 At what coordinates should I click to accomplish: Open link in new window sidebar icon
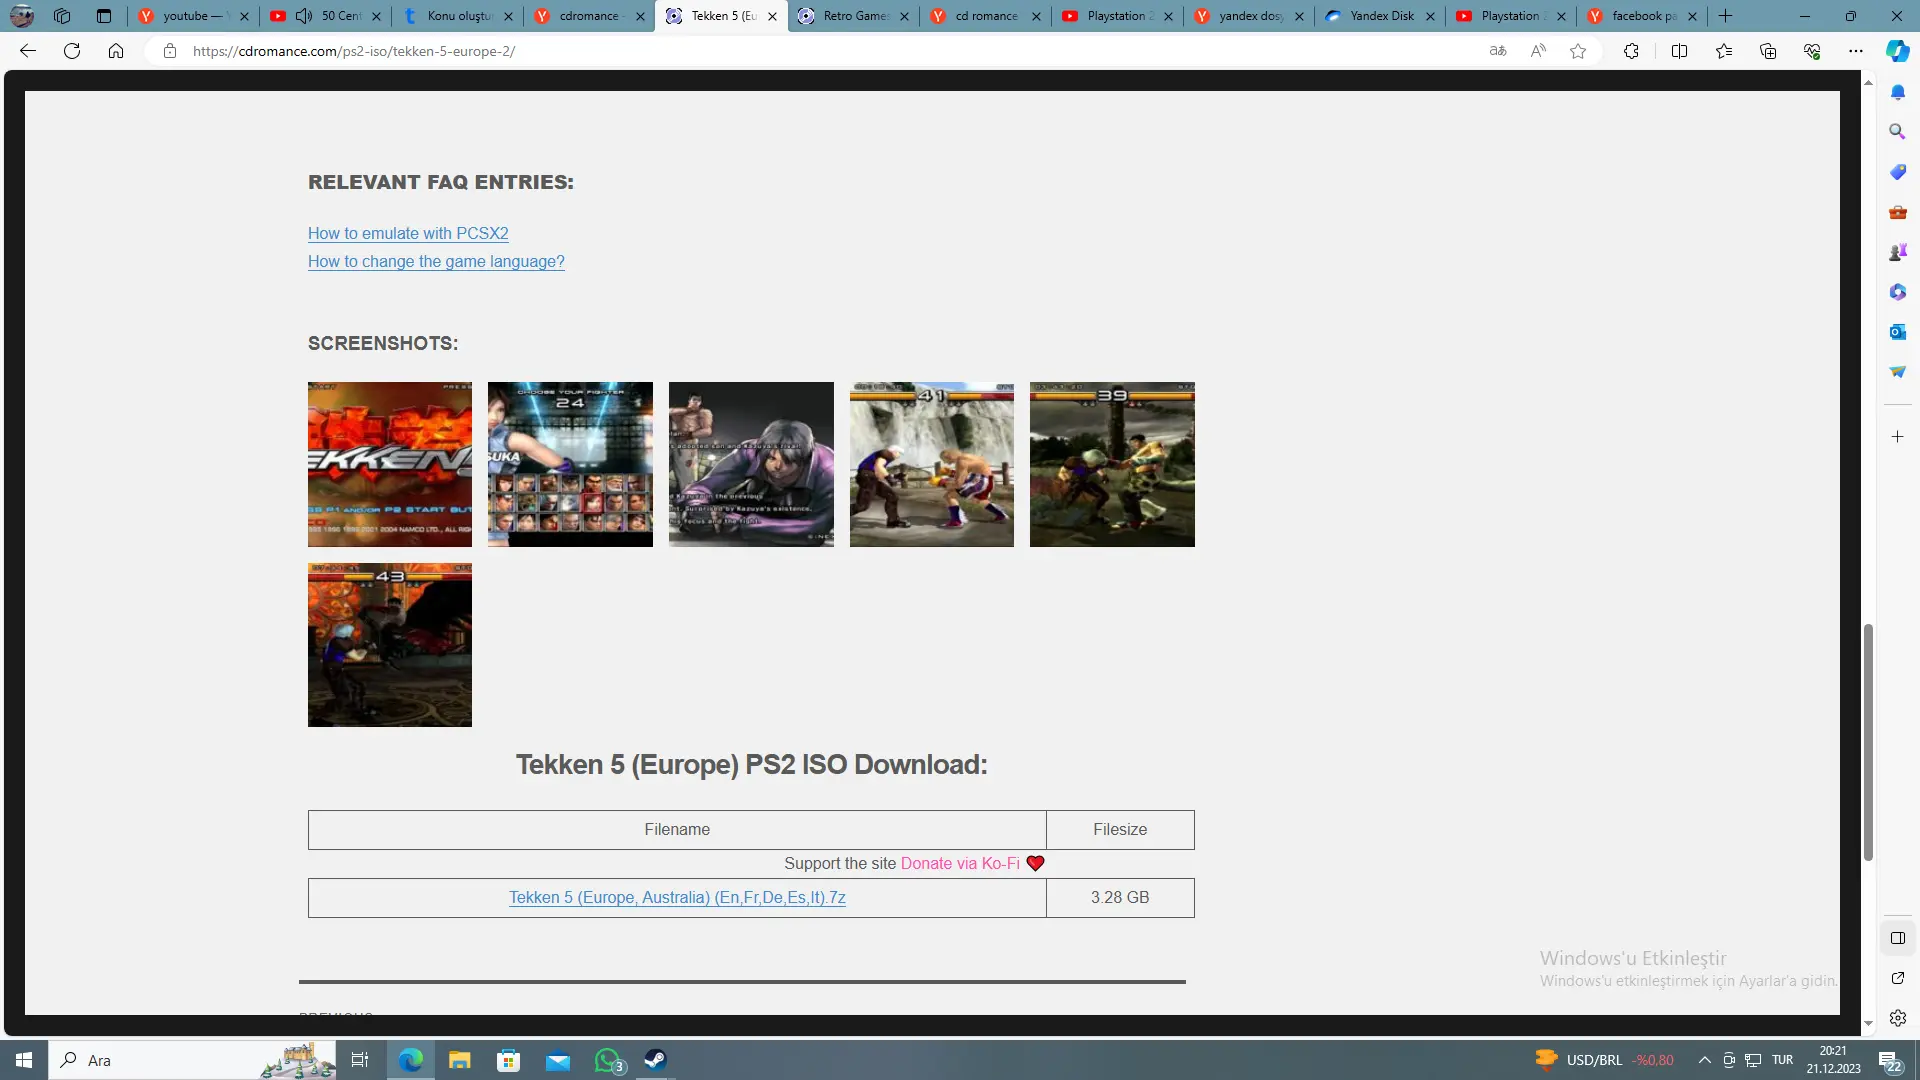[x=1897, y=978]
